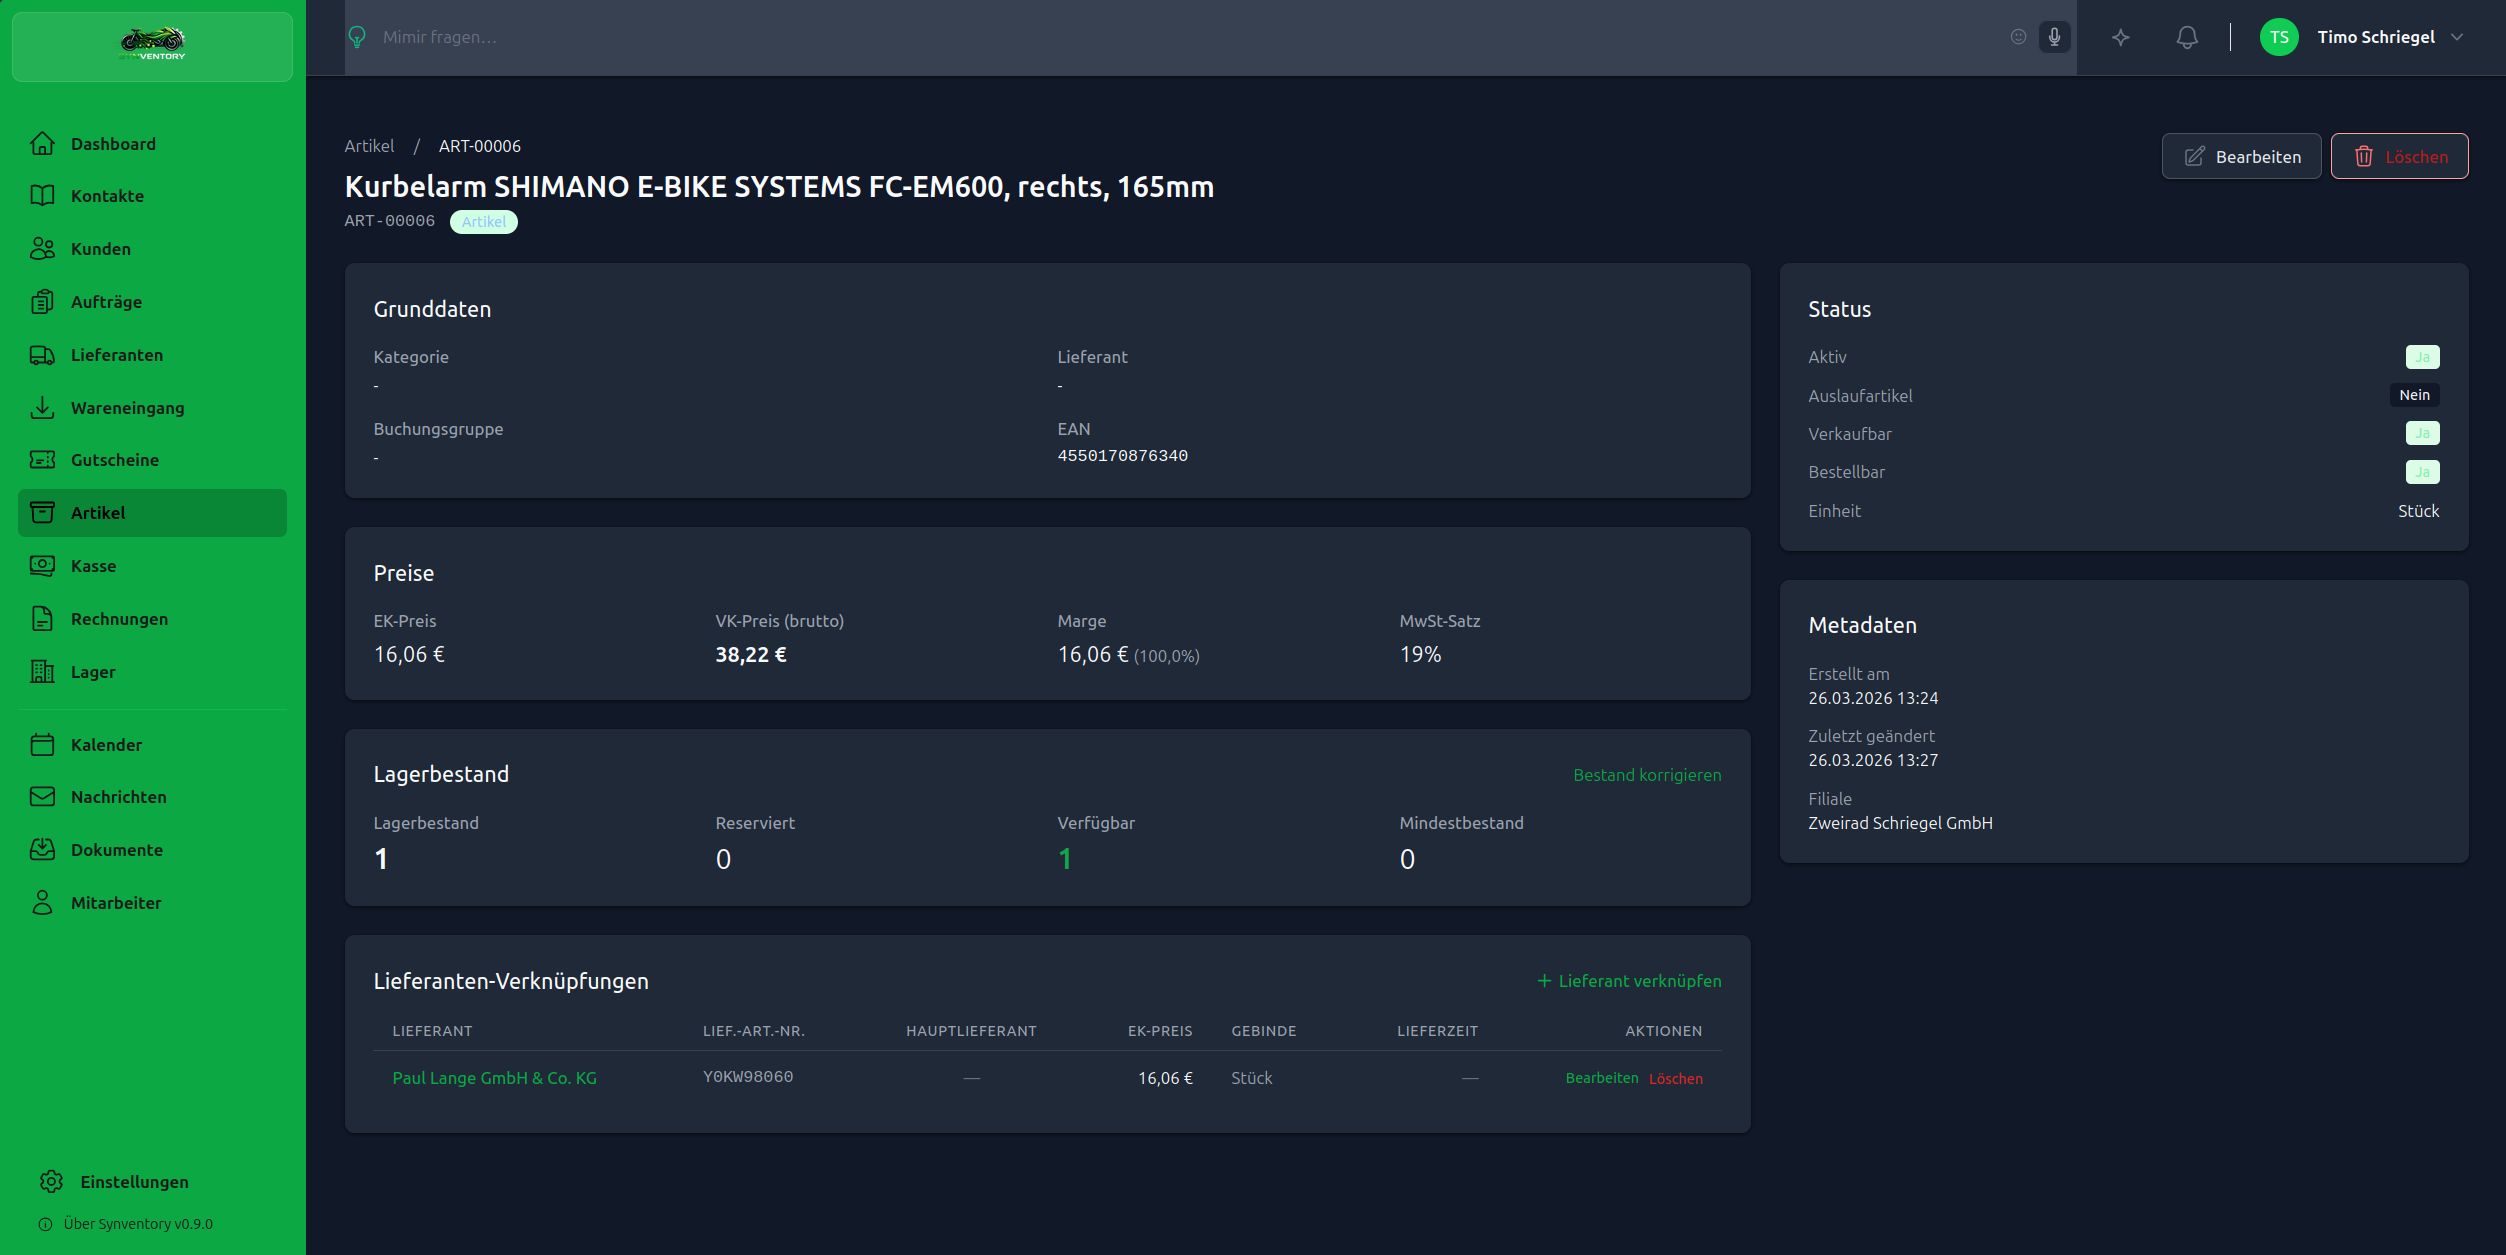Screen dimensions: 2506x1255
Task: Go to Lager in sidebar
Action: coord(93,672)
